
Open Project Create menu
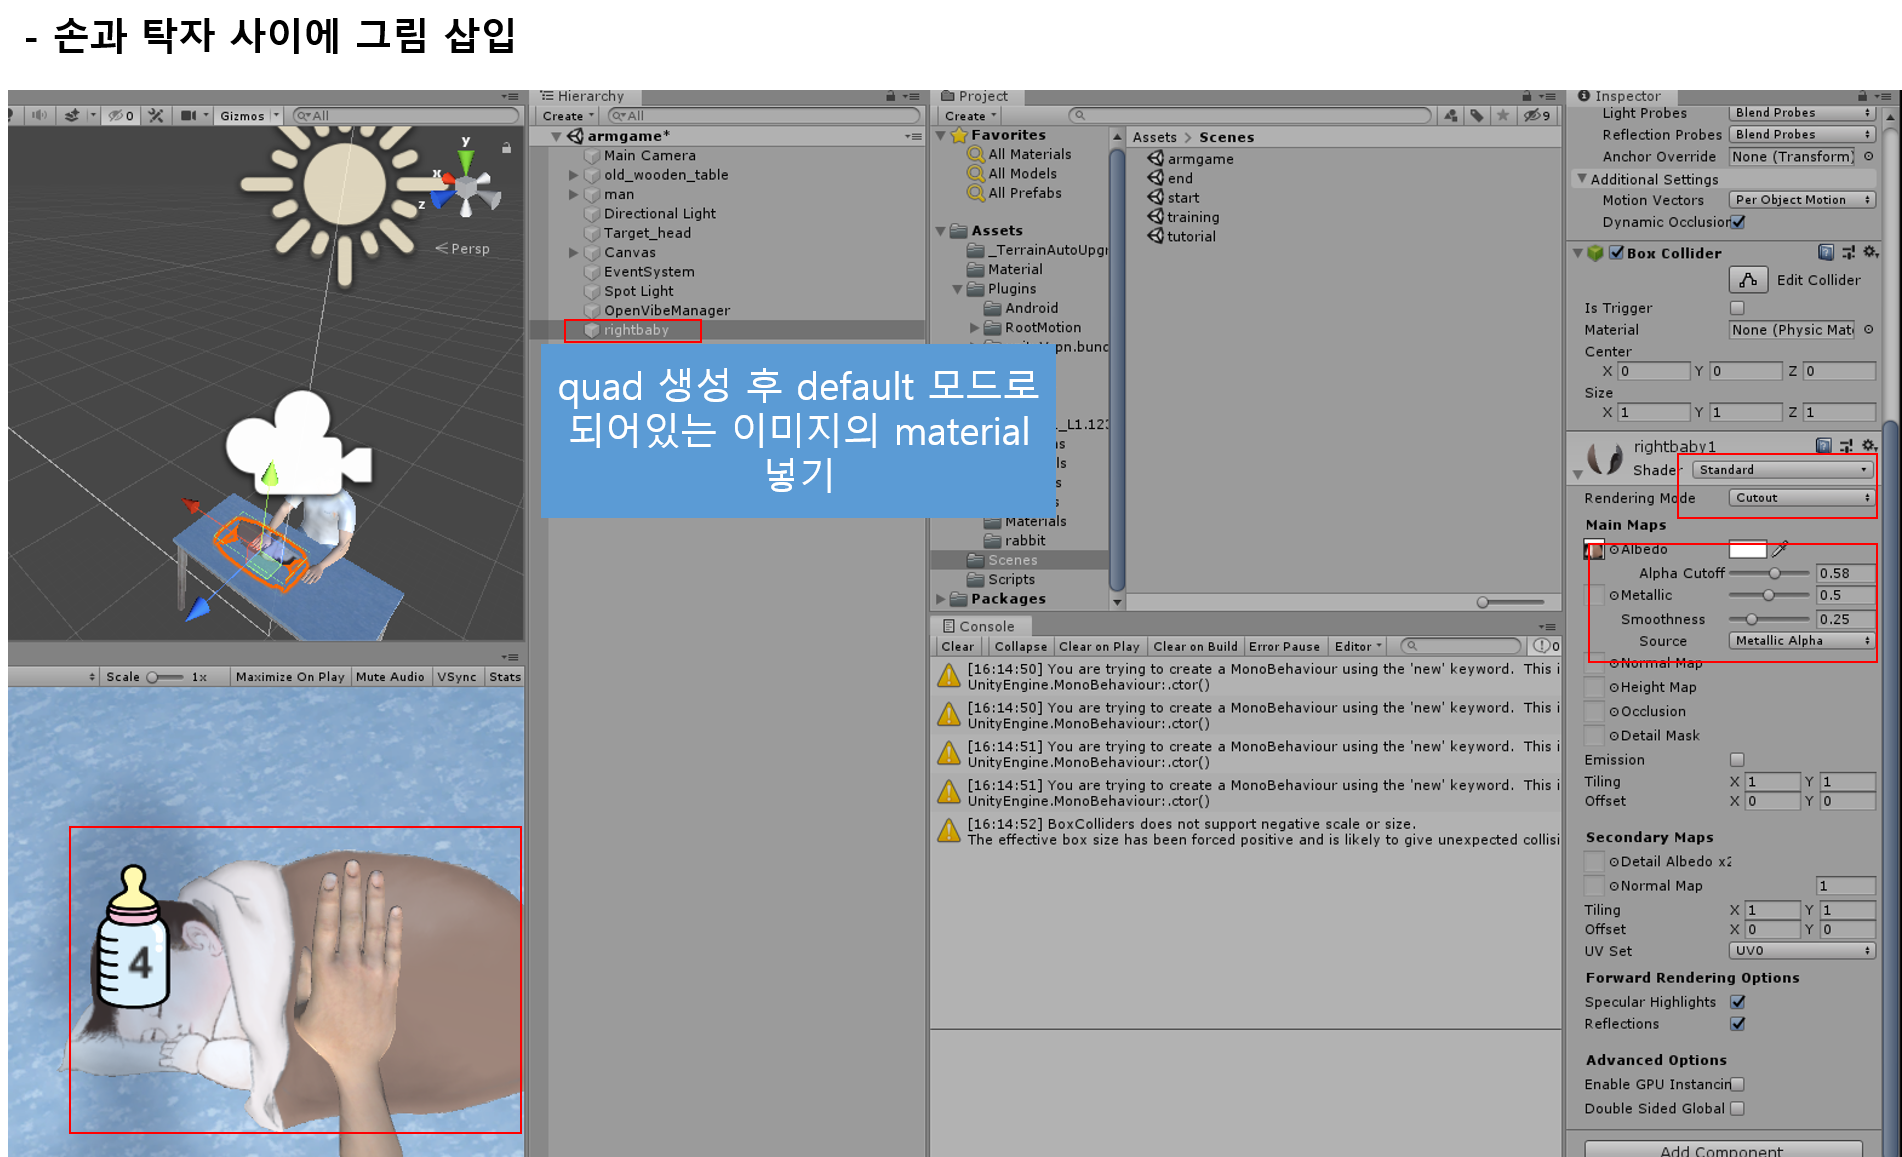[x=970, y=116]
